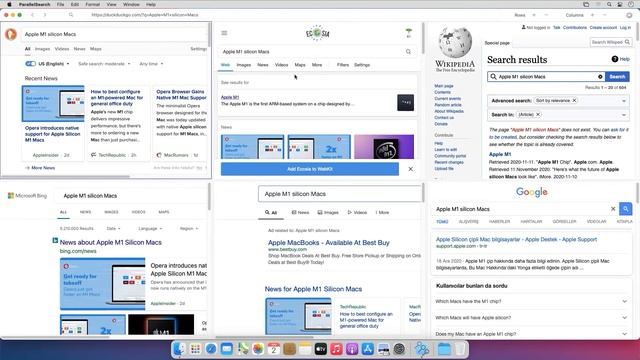
Task: Open Podcasts from the Dock
Action: (352, 349)
